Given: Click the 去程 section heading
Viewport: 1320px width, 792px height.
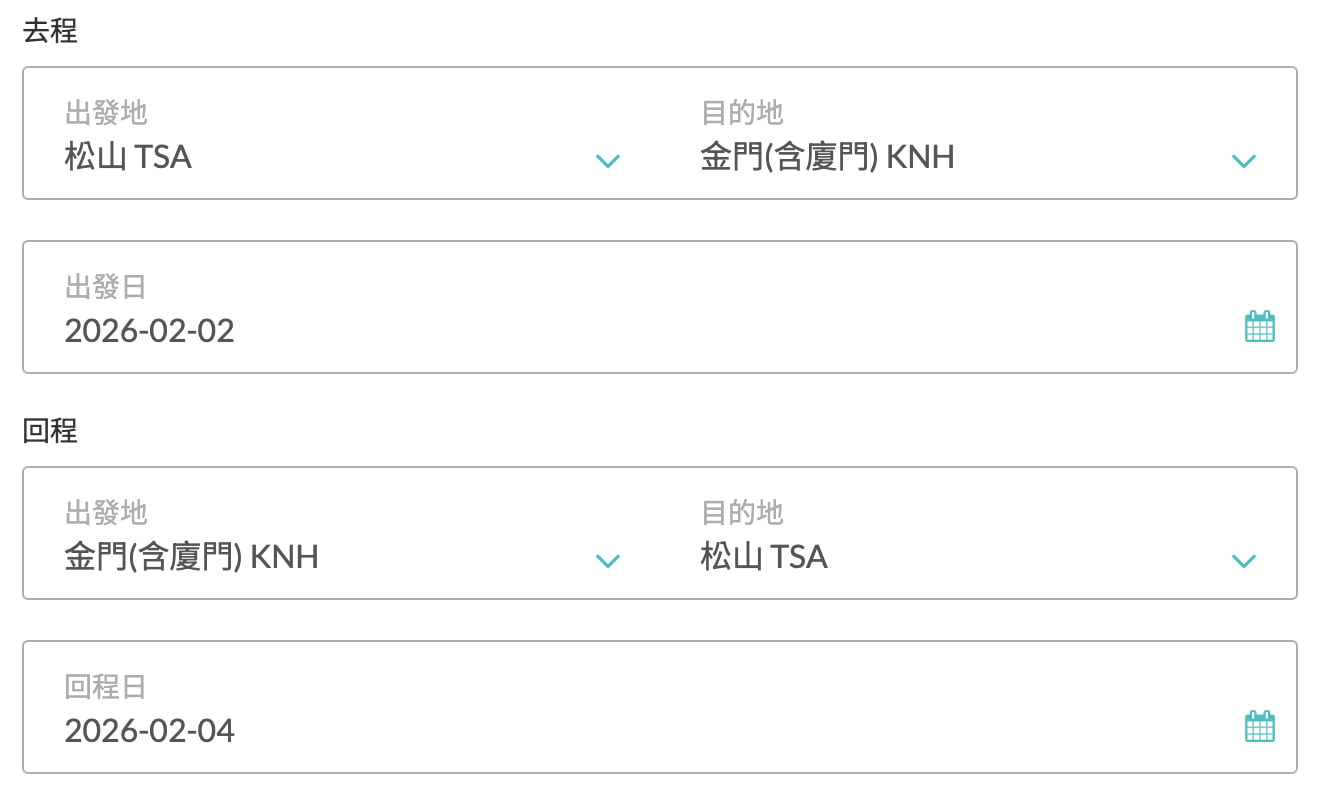Looking at the screenshot, I should click(49, 31).
